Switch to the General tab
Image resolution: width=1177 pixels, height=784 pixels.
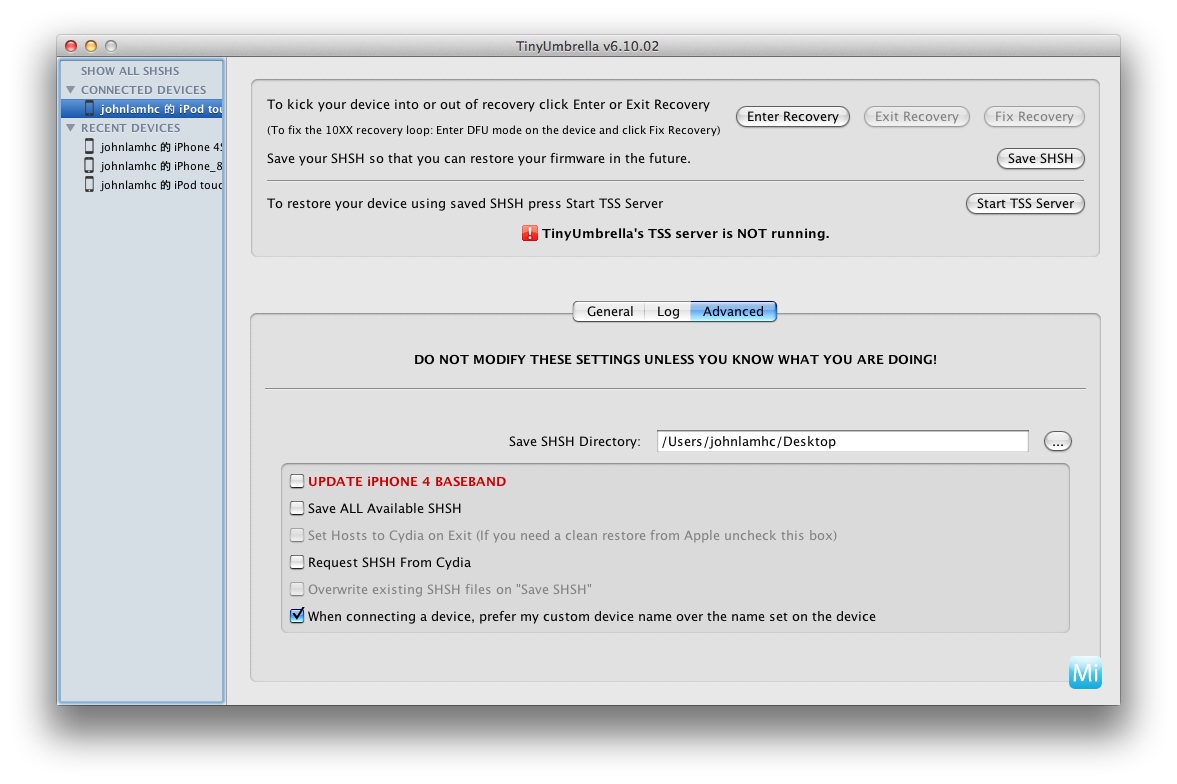click(610, 312)
